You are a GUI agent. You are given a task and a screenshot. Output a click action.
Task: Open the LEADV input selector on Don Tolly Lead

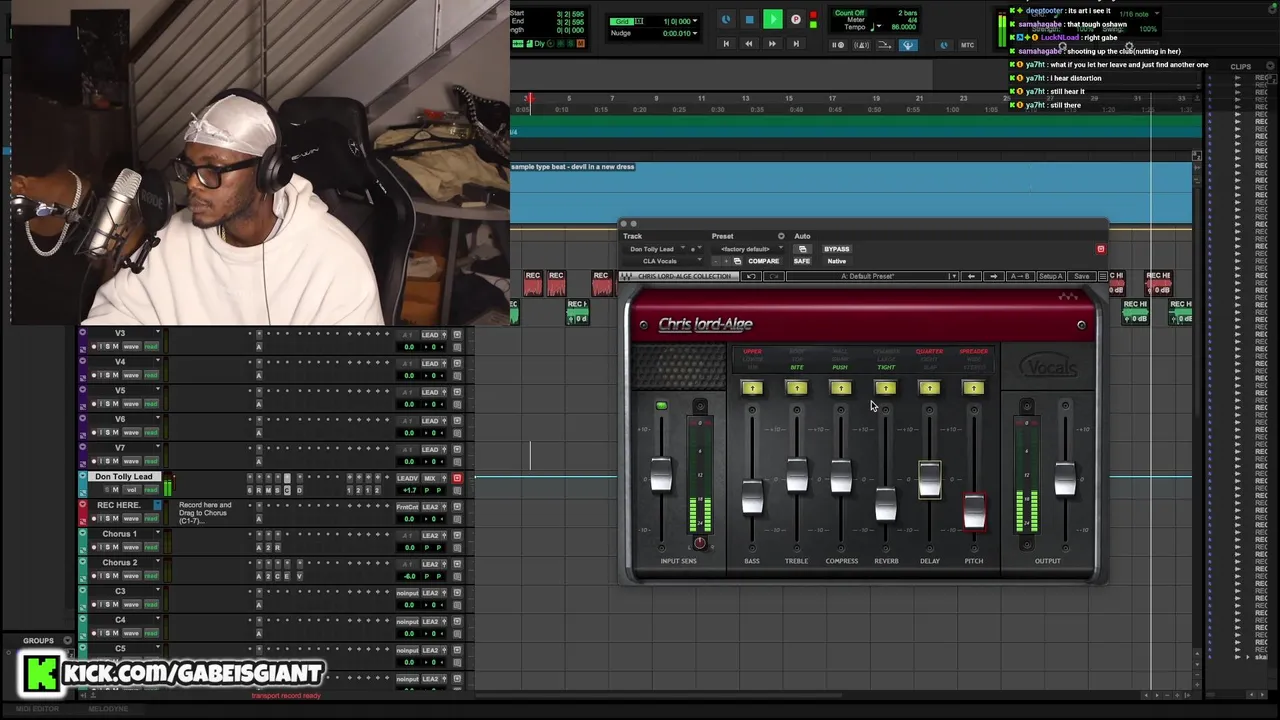pyautogui.click(x=407, y=478)
